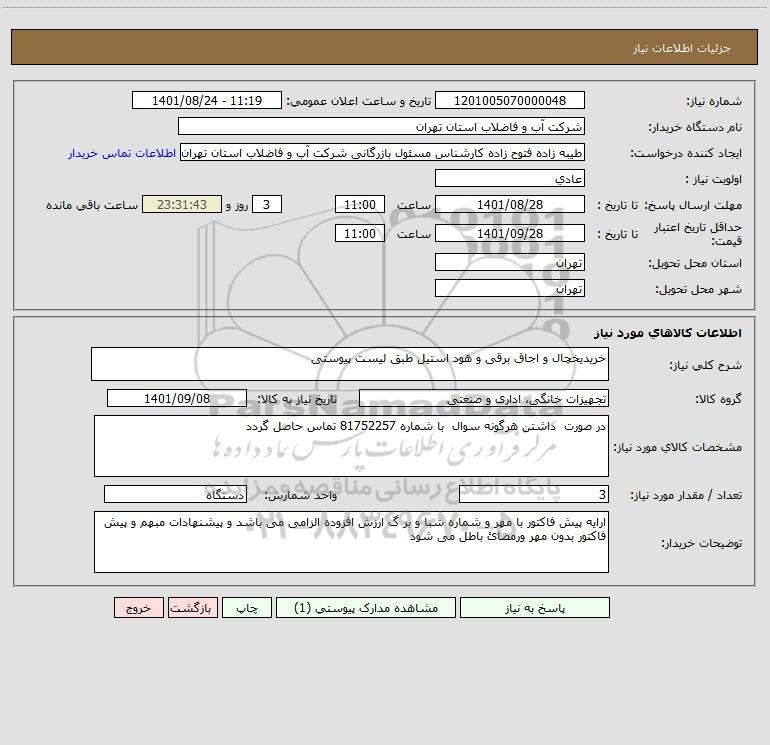Click the label توضیحات خریدار

tap(702, 543)
